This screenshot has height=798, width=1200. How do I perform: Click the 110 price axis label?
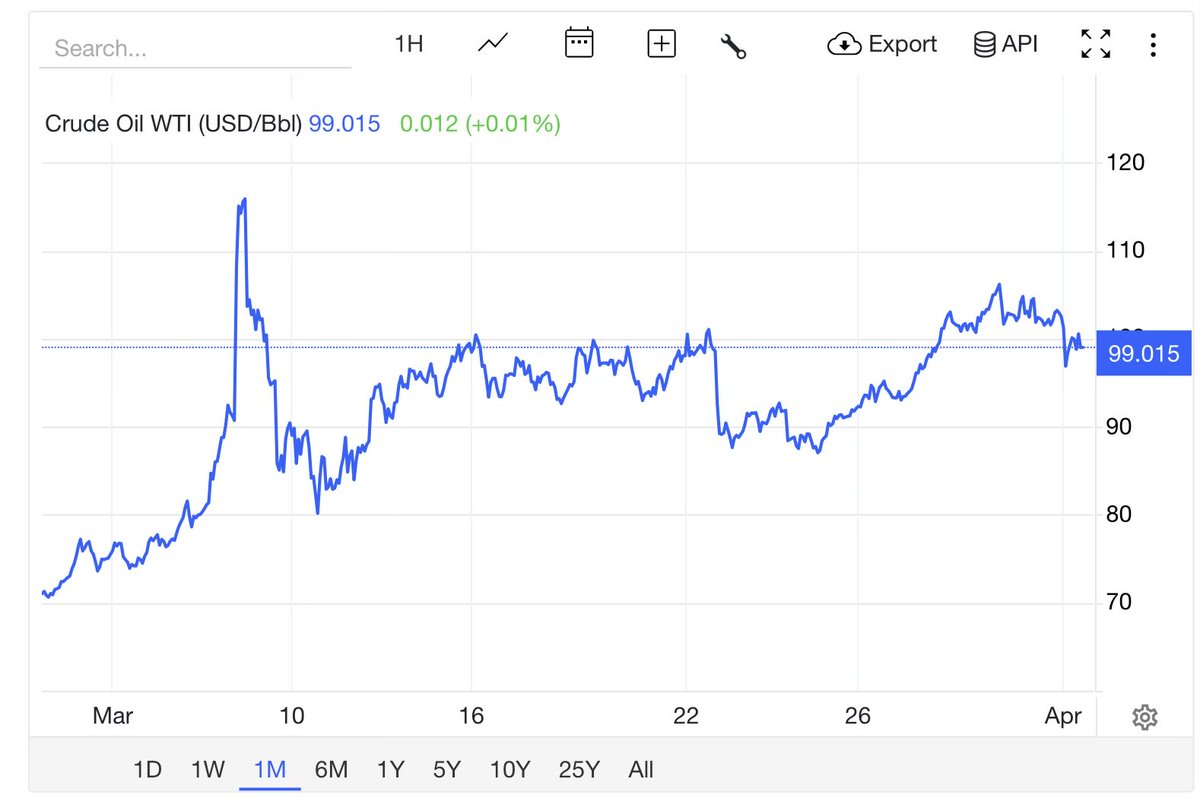coord(1126,250)
